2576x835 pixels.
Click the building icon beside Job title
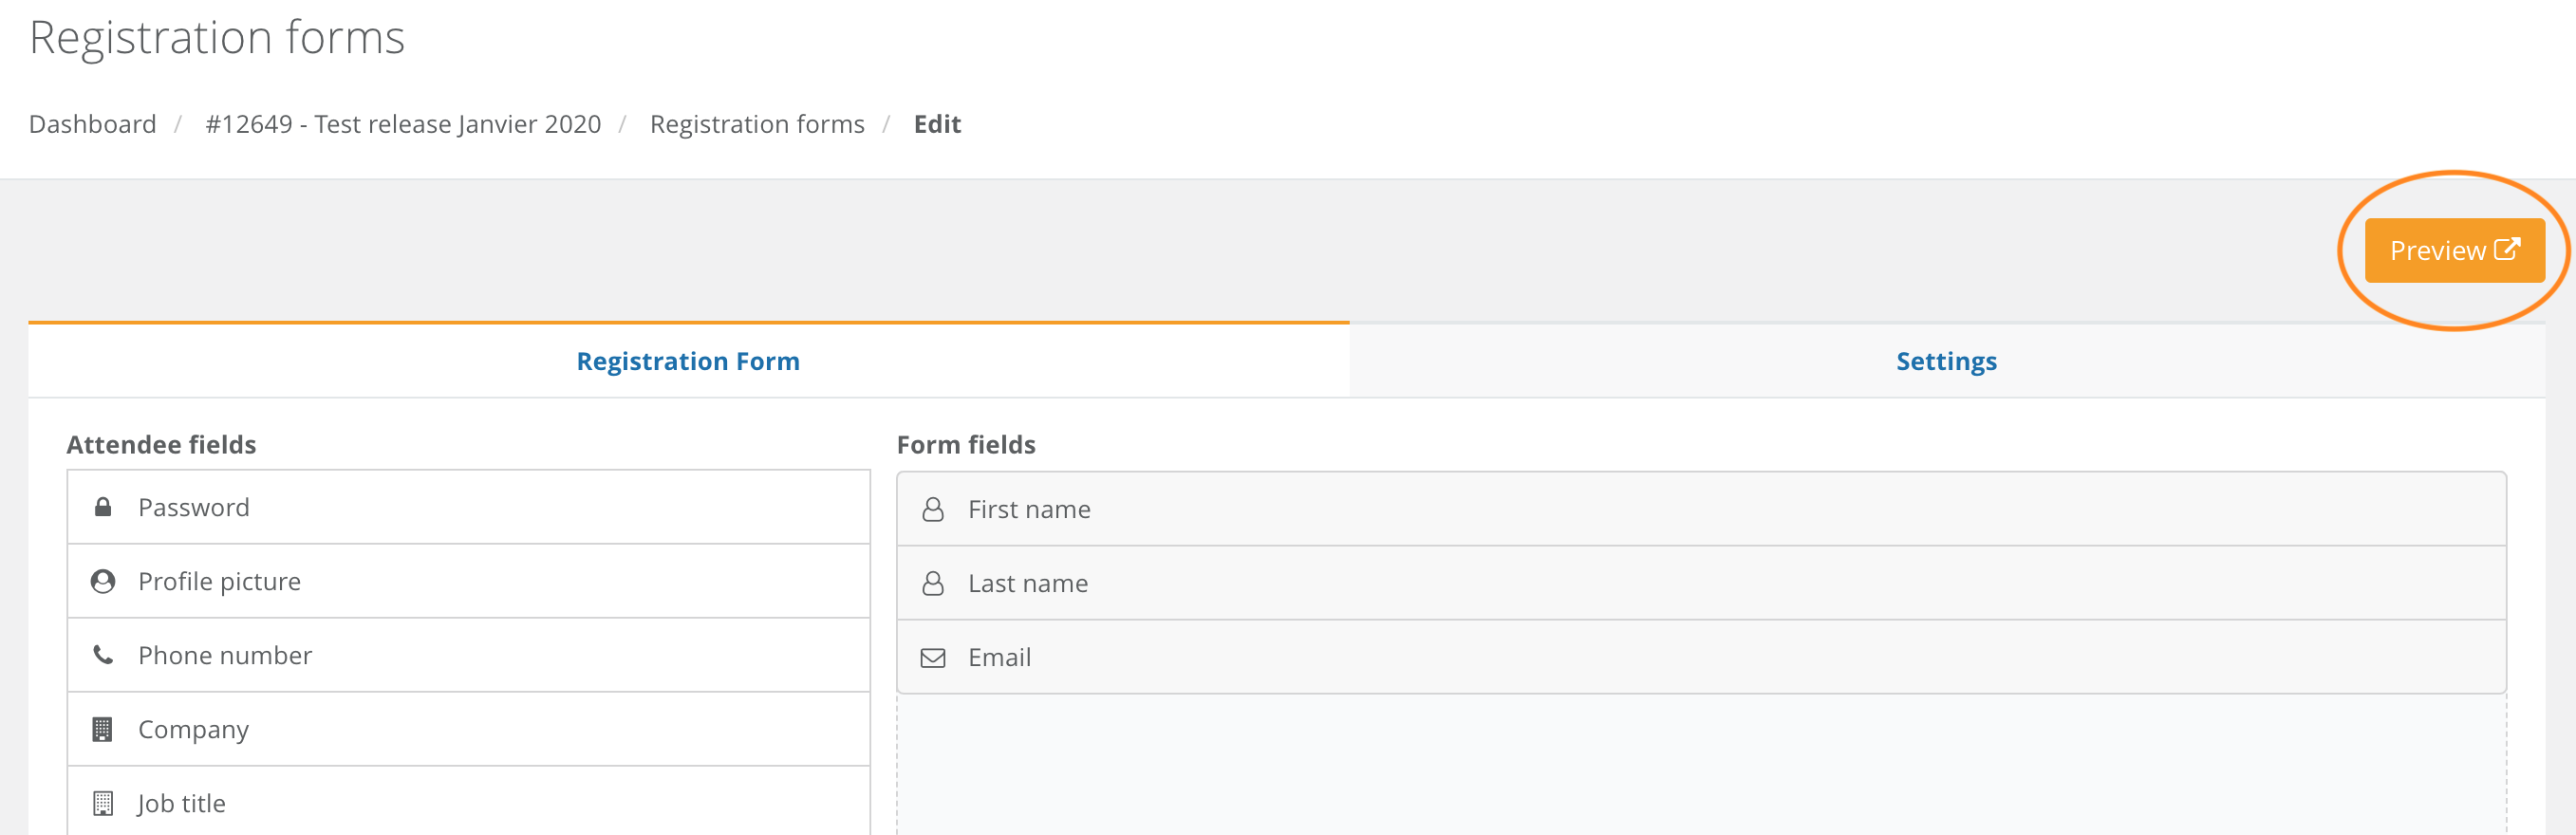[x=102, y=803]
